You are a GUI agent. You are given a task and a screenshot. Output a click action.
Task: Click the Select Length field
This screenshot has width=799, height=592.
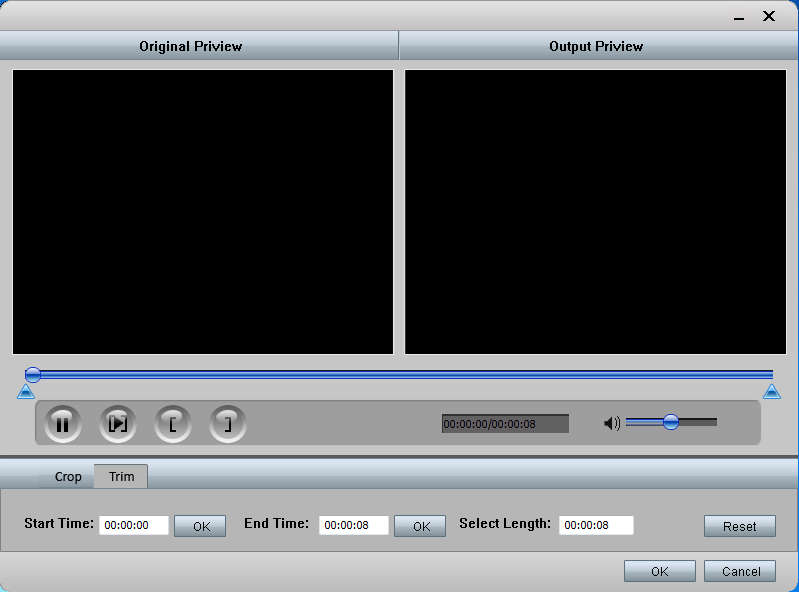pos(596,525)
